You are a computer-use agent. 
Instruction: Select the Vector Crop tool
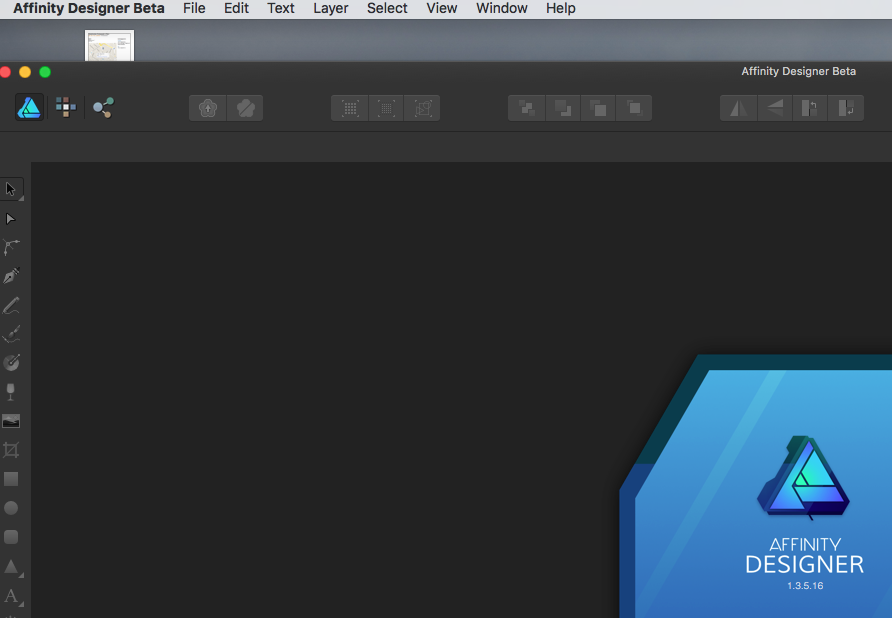click(x=11, y=450)
